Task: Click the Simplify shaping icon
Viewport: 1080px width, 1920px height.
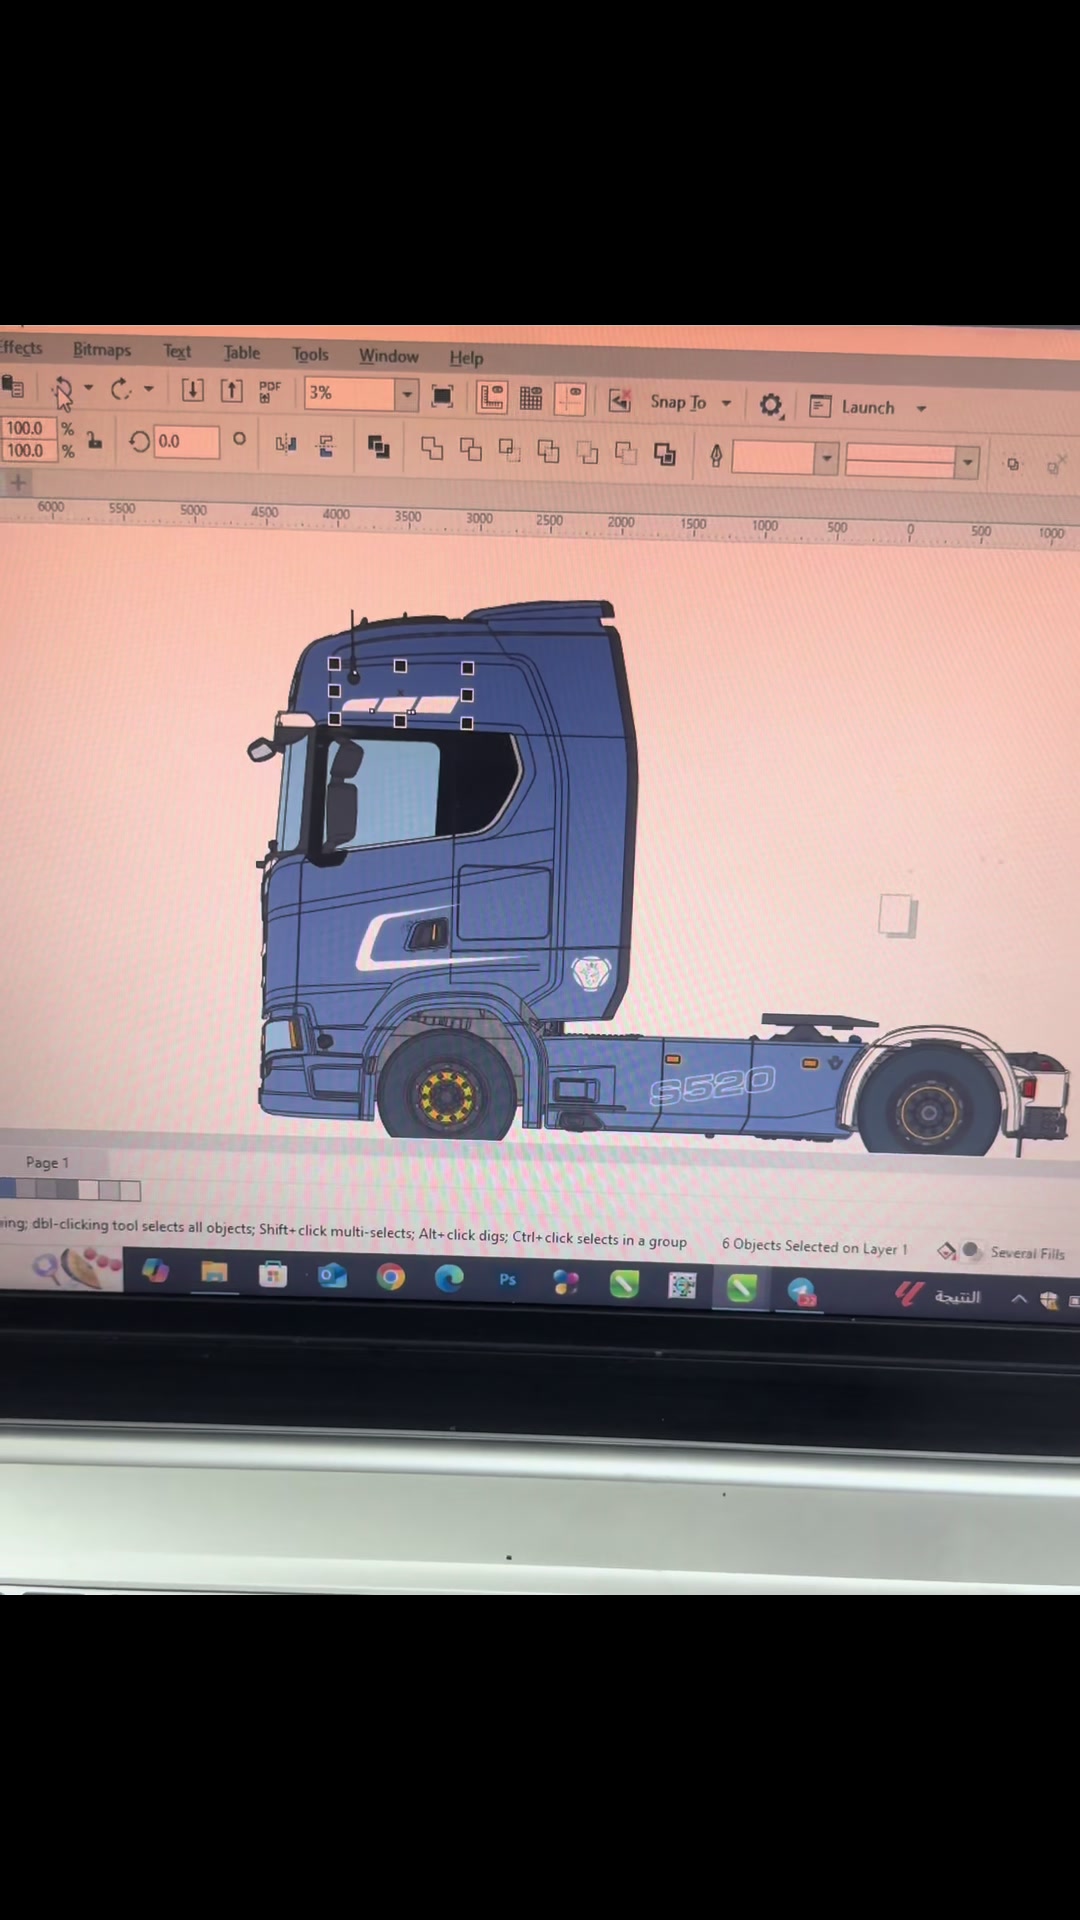Action: coord(548,452)
